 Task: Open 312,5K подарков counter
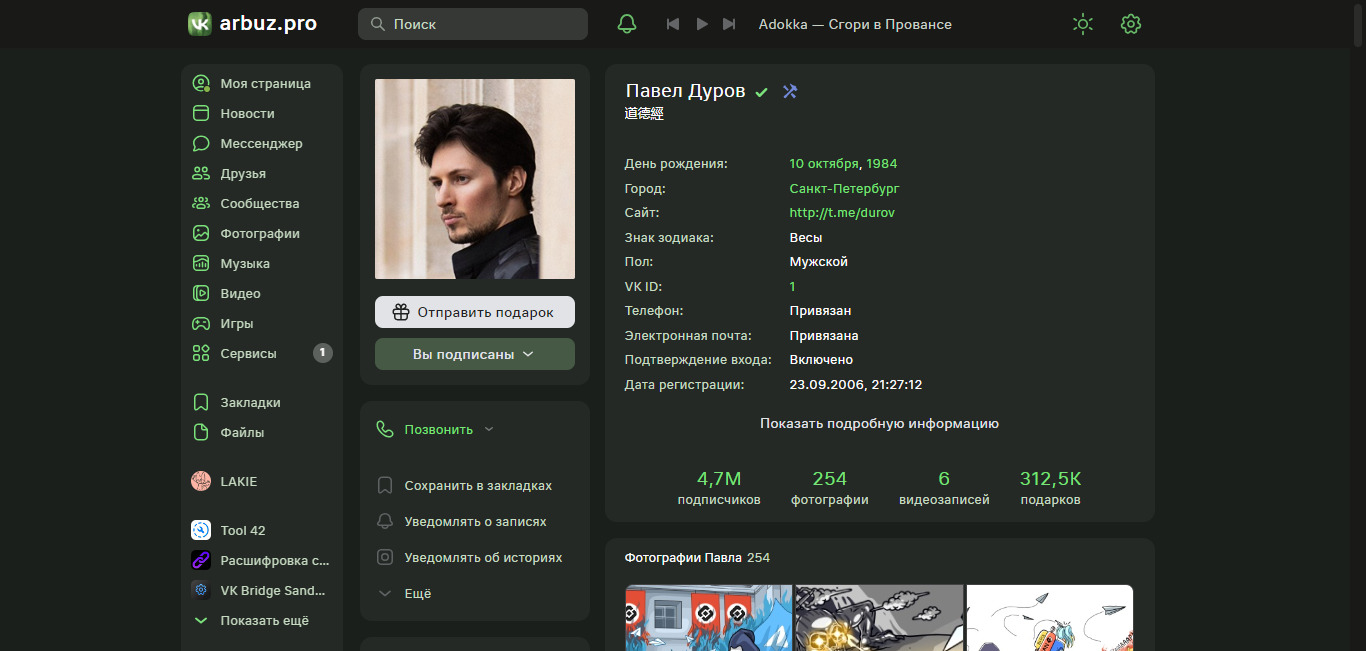coord(1050,488)
